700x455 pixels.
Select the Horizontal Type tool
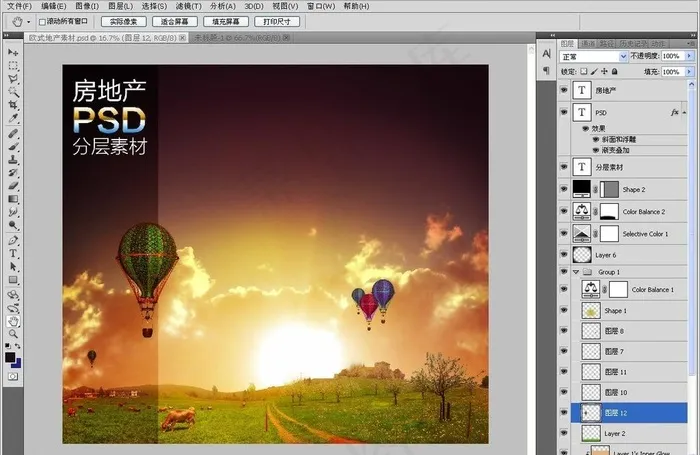pyautogui.click(x=13, y=254)
